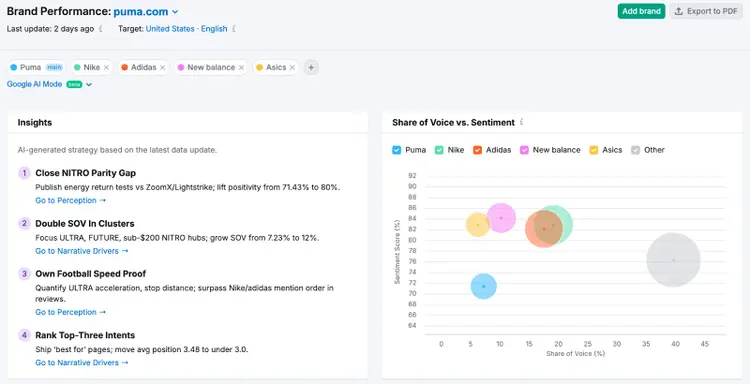The image size is (750, 384).
Task: Click the Insights panel title
Action: click(x=35, y=122)
